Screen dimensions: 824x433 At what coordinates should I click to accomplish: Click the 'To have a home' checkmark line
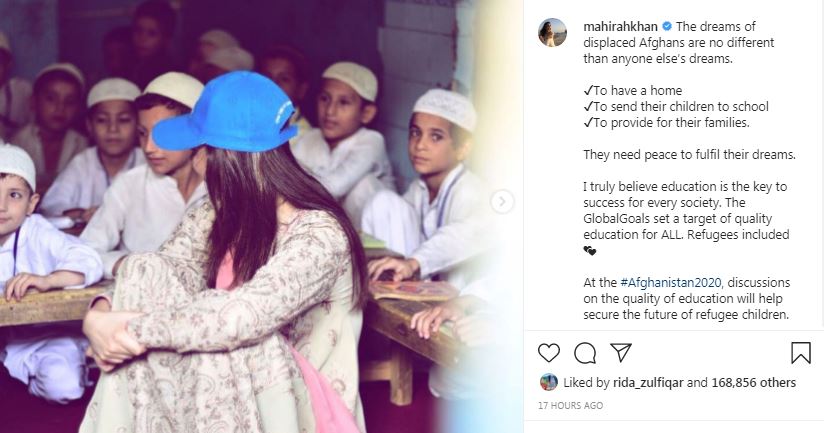click(x=633, y=90)
